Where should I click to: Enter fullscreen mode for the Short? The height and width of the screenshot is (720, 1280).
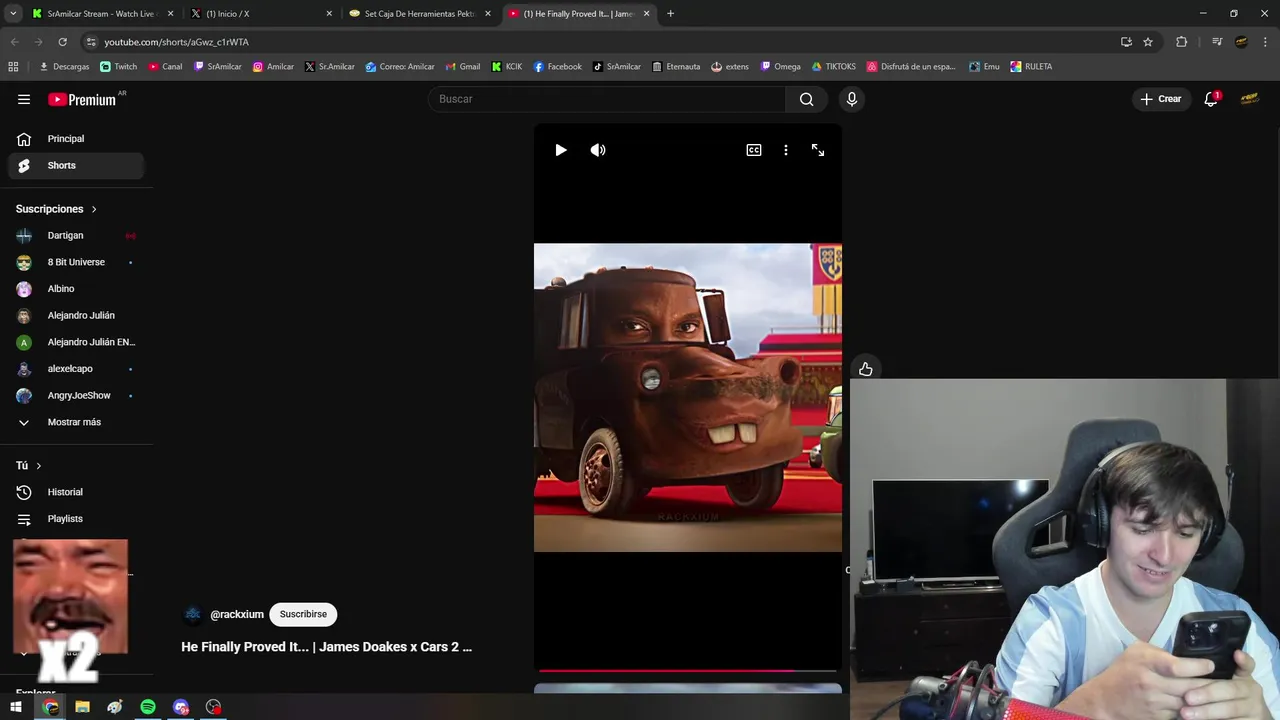click(x=818, y=150)
